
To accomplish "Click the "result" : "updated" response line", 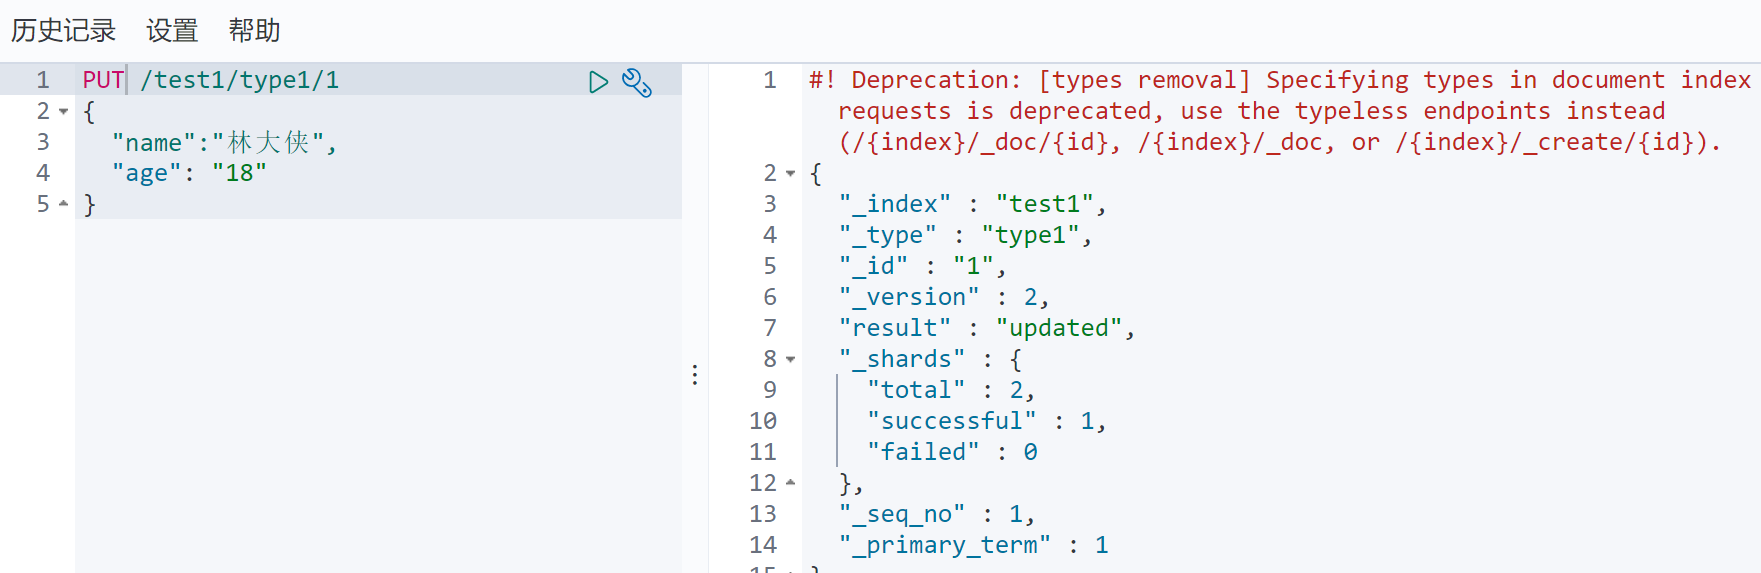I will coord(987,328).
